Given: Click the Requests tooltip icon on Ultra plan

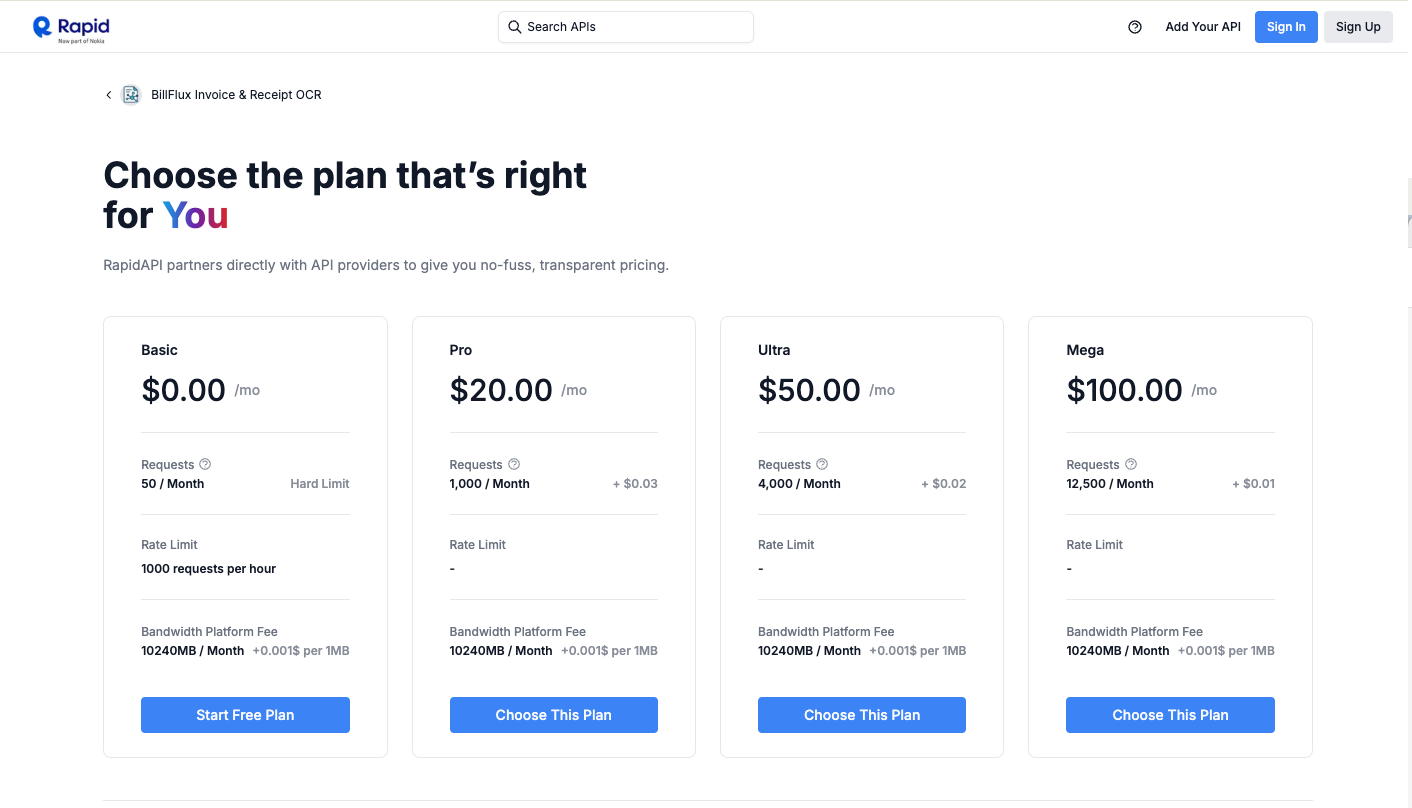Looking at the screenshot, I should pyautogui.click(x=821, y=464).
